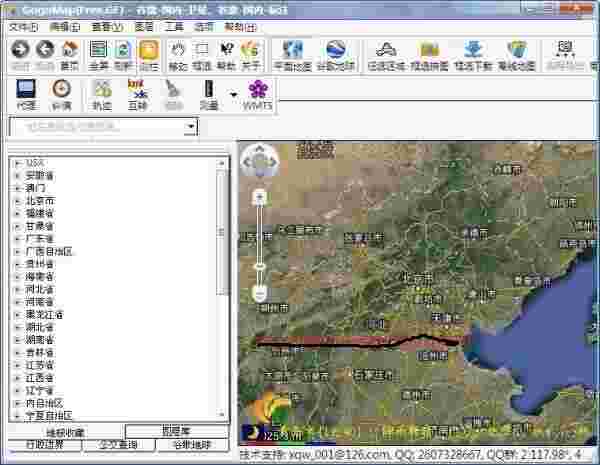Click the 离线地图 offline map icon
600x465 pixels.
516,51
